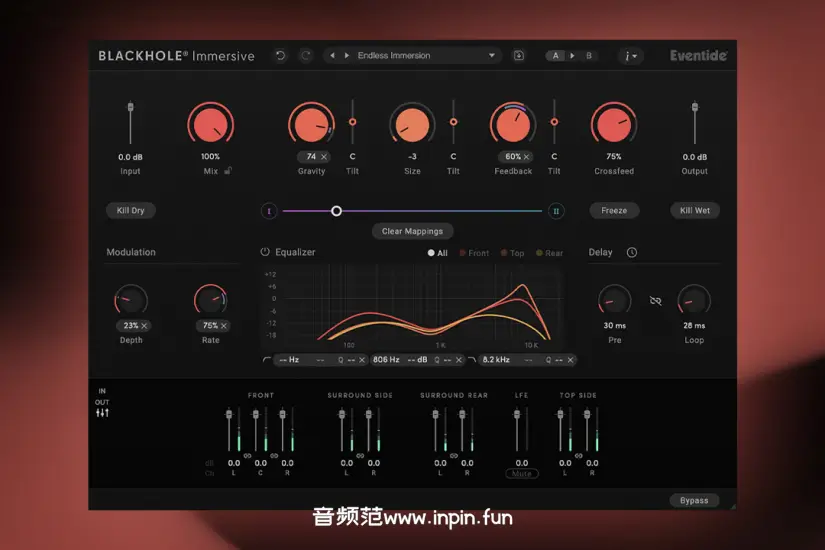Screen dimensions: 825x550
Task: Toggle the Mix lock icon
Action: tap(229, 171)
